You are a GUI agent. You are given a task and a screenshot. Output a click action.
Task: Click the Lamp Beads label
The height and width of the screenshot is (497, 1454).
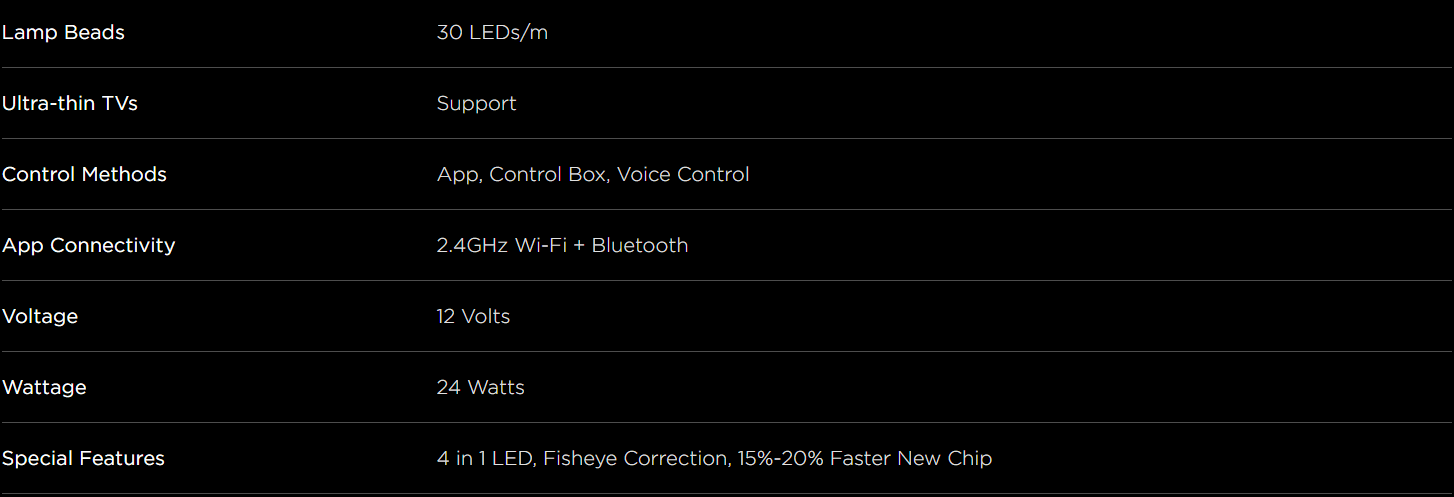point(63,32)
